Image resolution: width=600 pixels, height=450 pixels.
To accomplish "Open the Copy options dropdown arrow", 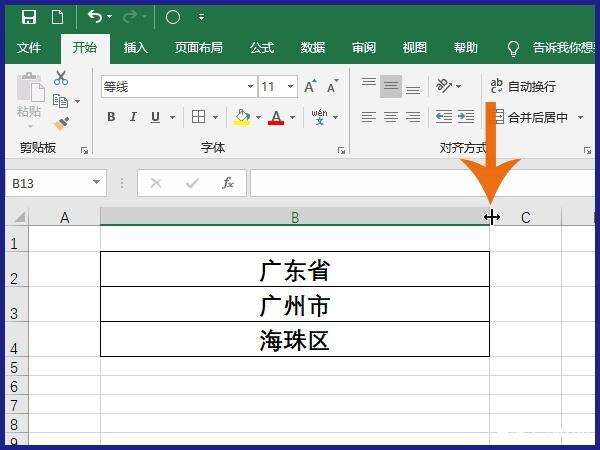I will click(77, 101).
